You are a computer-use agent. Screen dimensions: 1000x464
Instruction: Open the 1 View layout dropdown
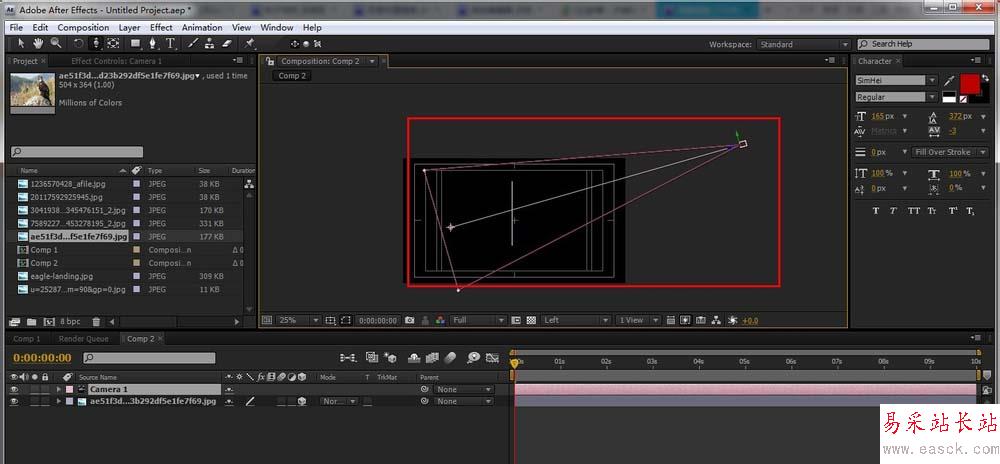pyautogui.click(x=638, y=320)
